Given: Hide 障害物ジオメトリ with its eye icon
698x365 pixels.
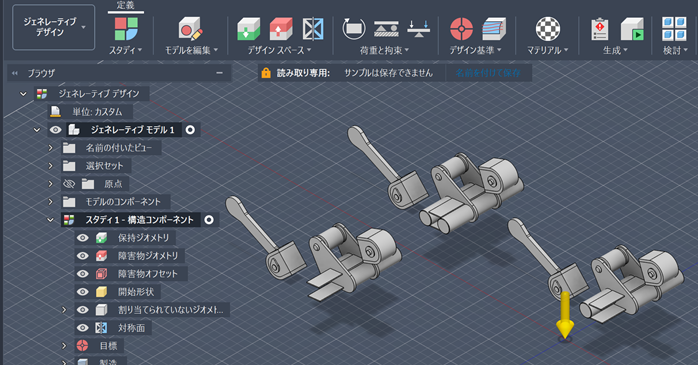Looking at the screenshot, I should coord(82,256).
